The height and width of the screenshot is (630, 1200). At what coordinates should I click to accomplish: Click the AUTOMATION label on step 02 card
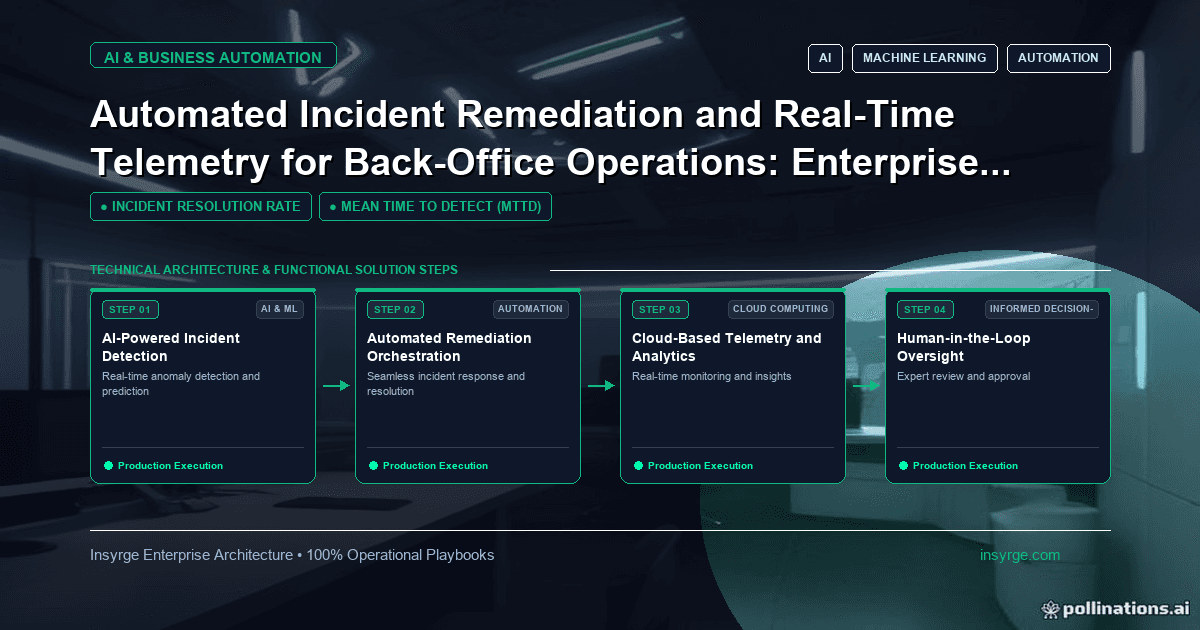point(530,309)
